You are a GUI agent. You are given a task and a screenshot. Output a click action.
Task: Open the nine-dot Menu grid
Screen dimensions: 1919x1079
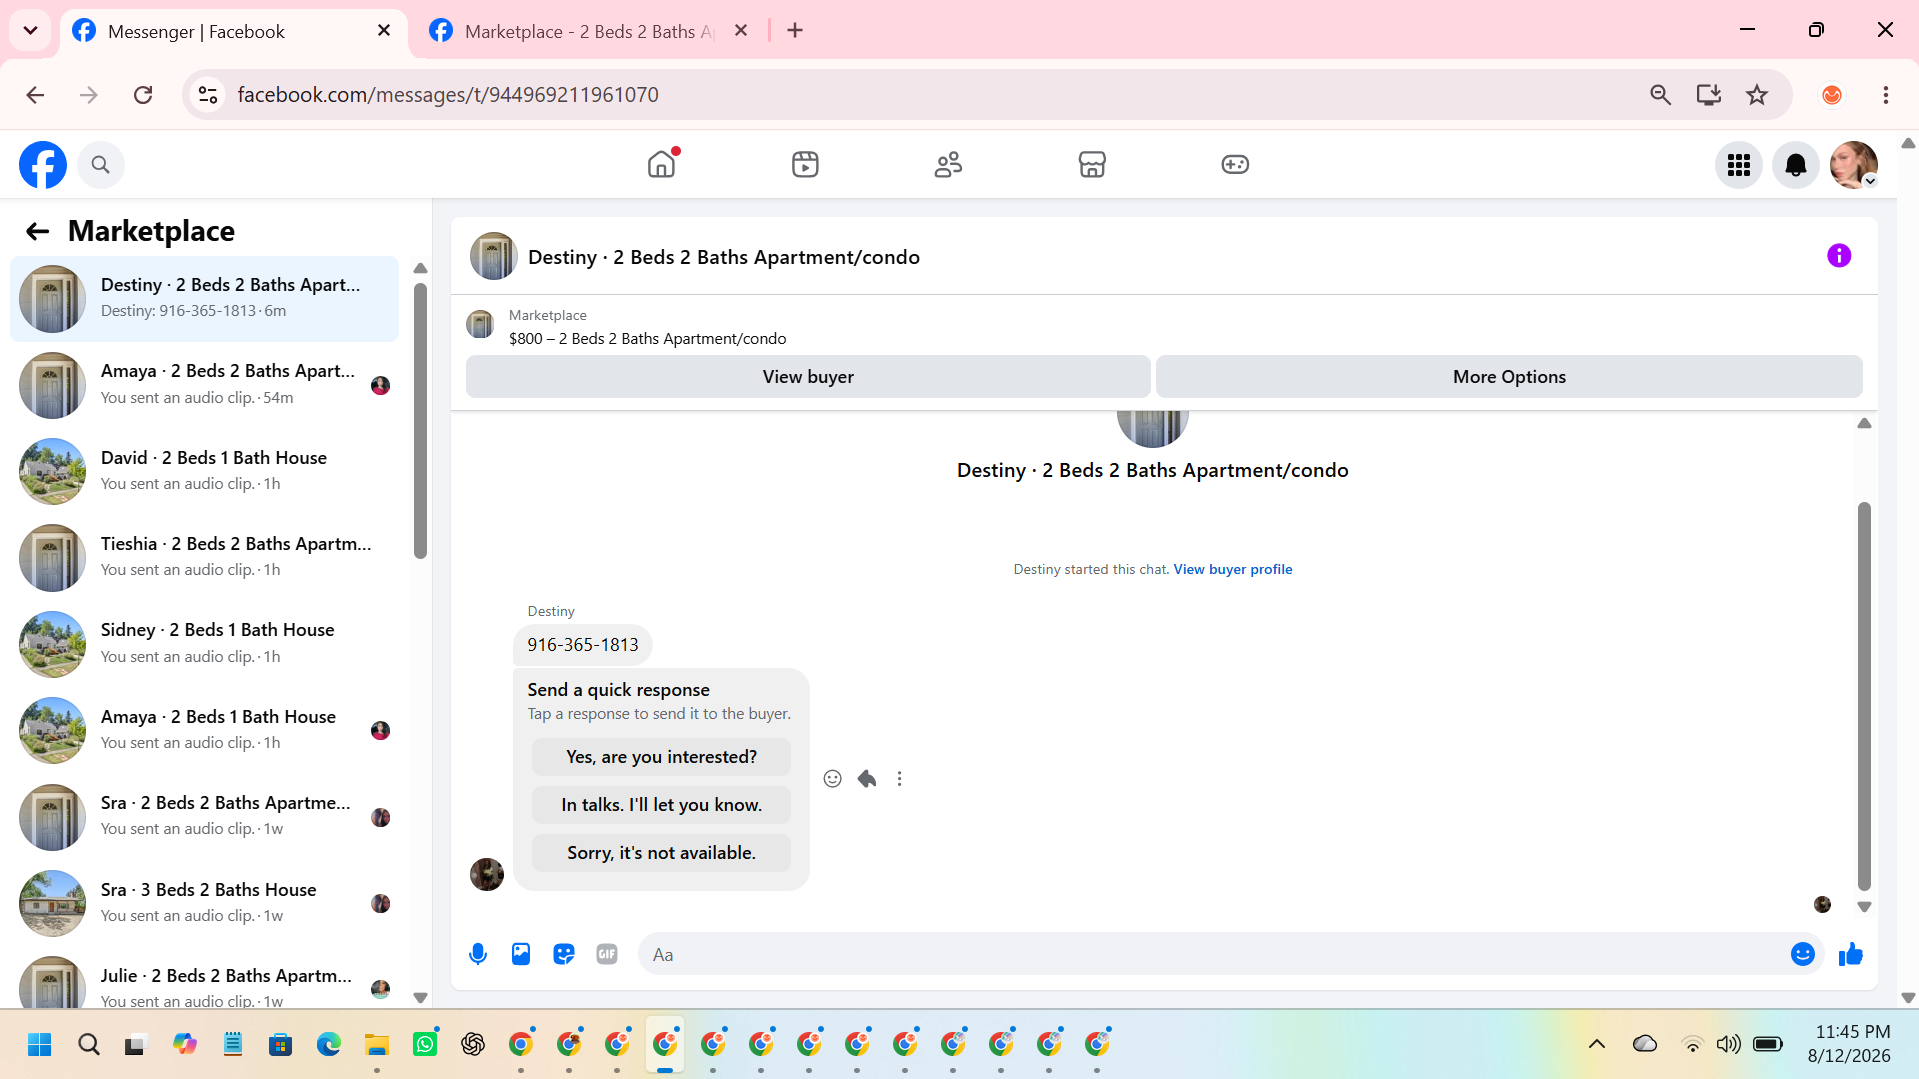[1739, 165]
